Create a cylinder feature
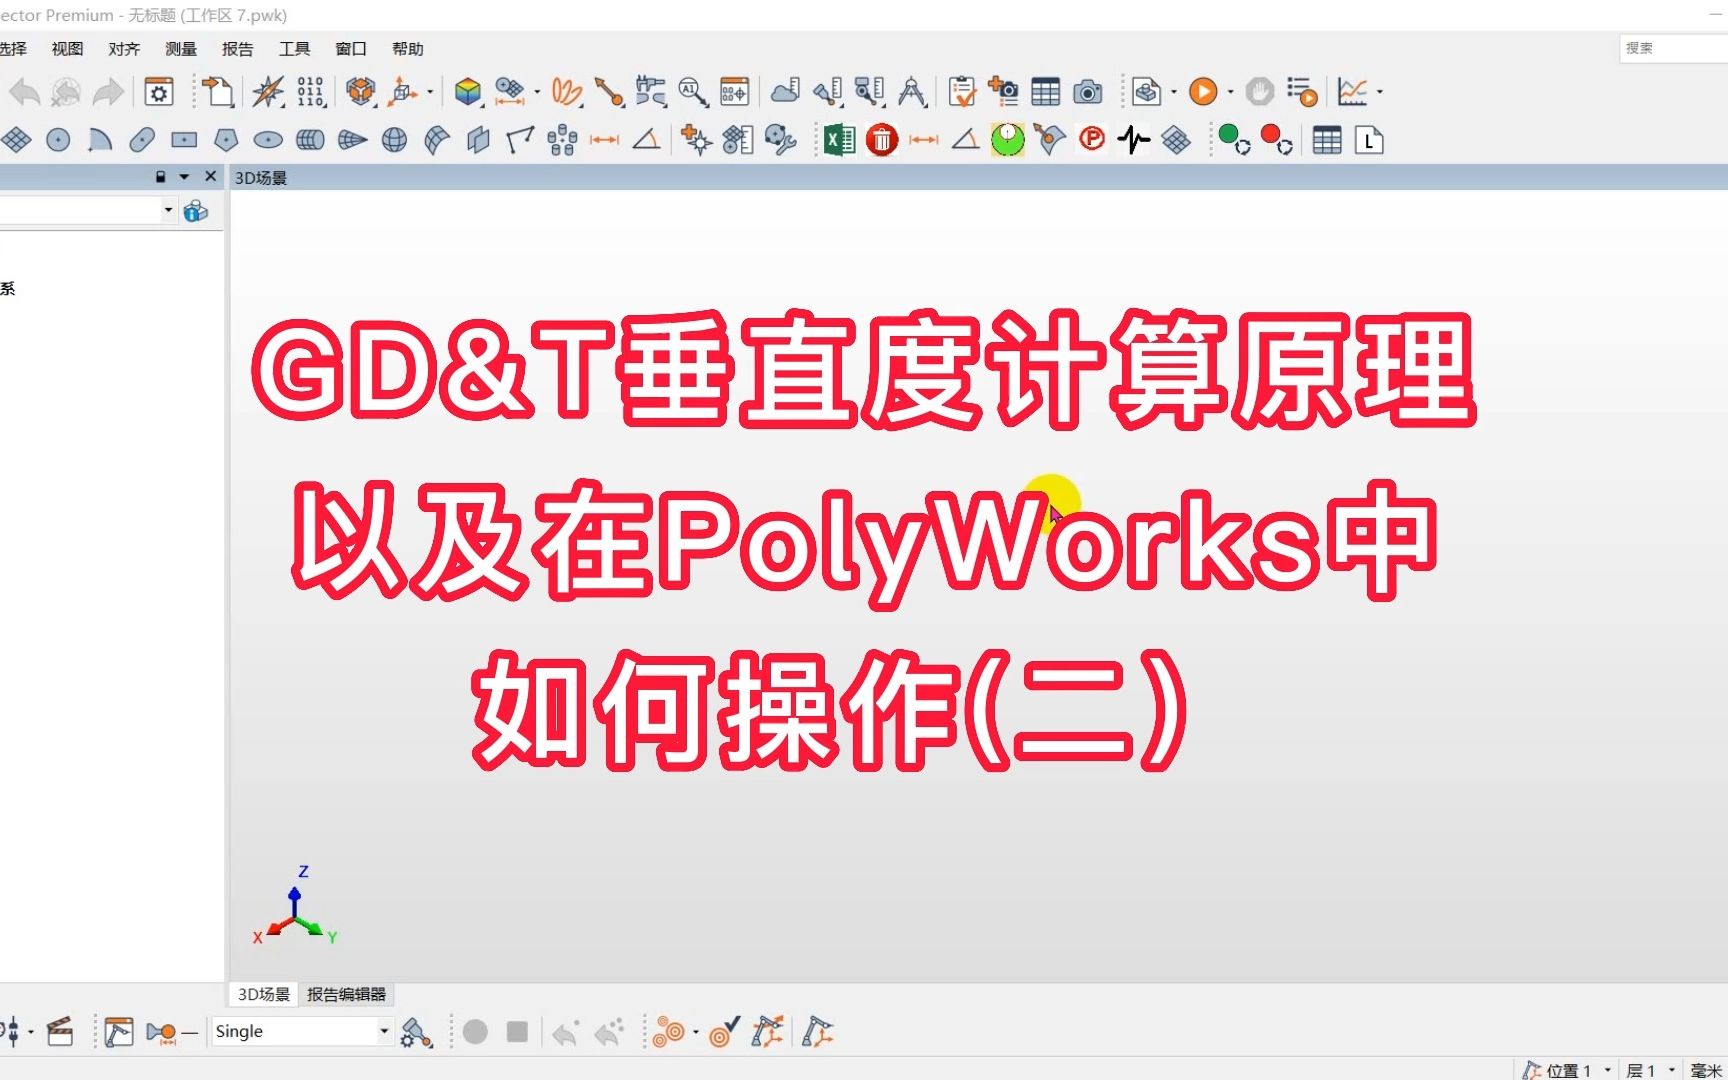This screenshot has height=1080, width=1728. 310,140
